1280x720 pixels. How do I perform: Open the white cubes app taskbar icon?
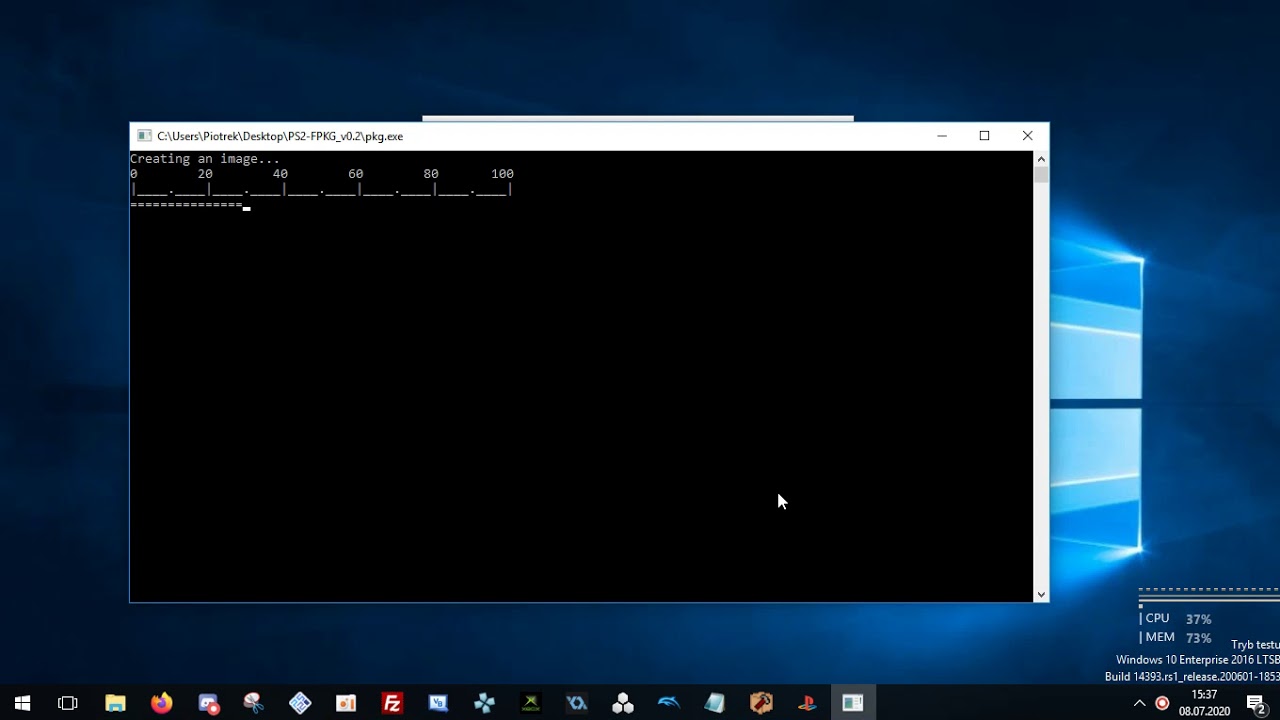point(623,703)
